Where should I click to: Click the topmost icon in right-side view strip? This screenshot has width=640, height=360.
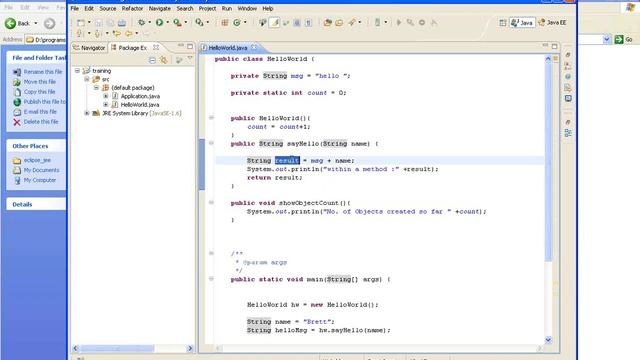coord(568,55)
